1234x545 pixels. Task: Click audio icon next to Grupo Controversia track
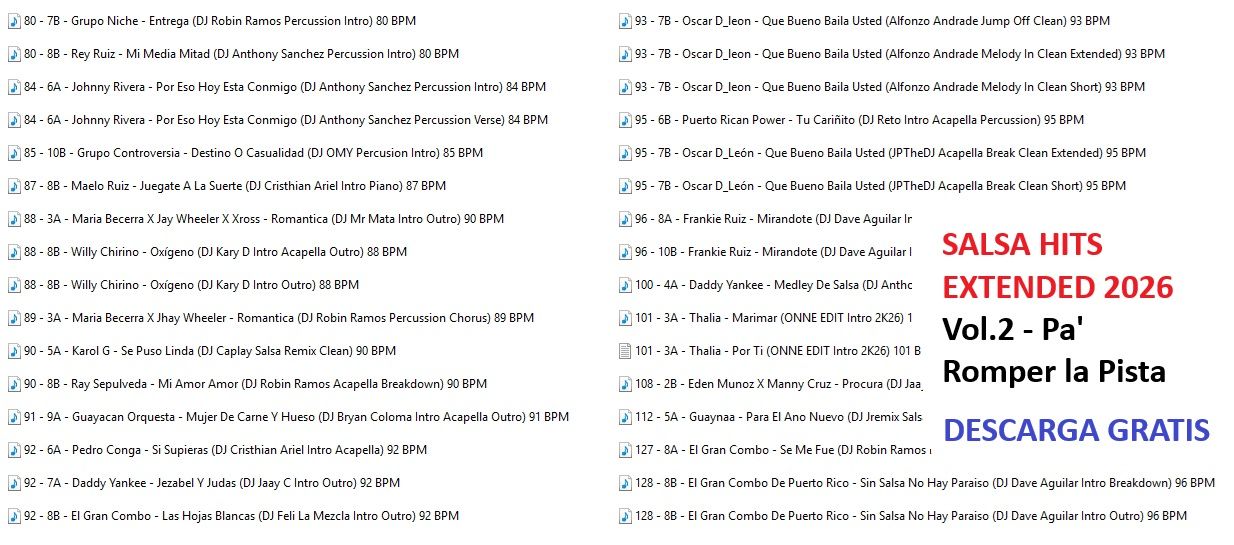click(x=14, y=153)
